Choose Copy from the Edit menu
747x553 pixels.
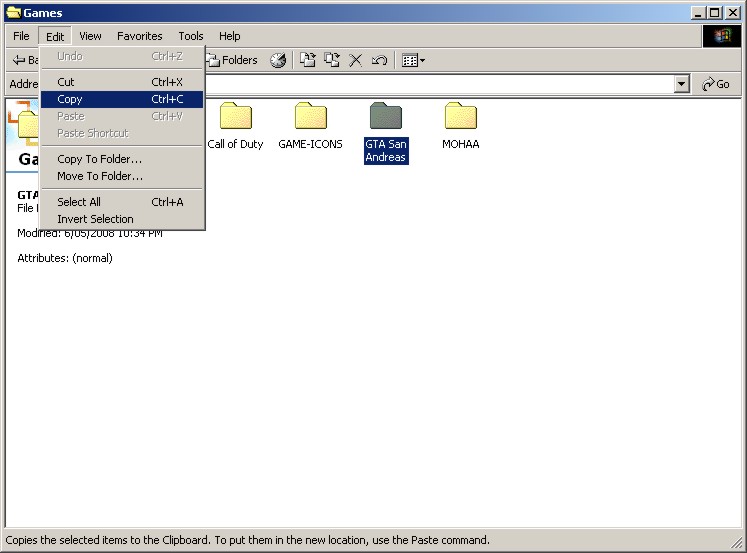[x=122, y=99]
